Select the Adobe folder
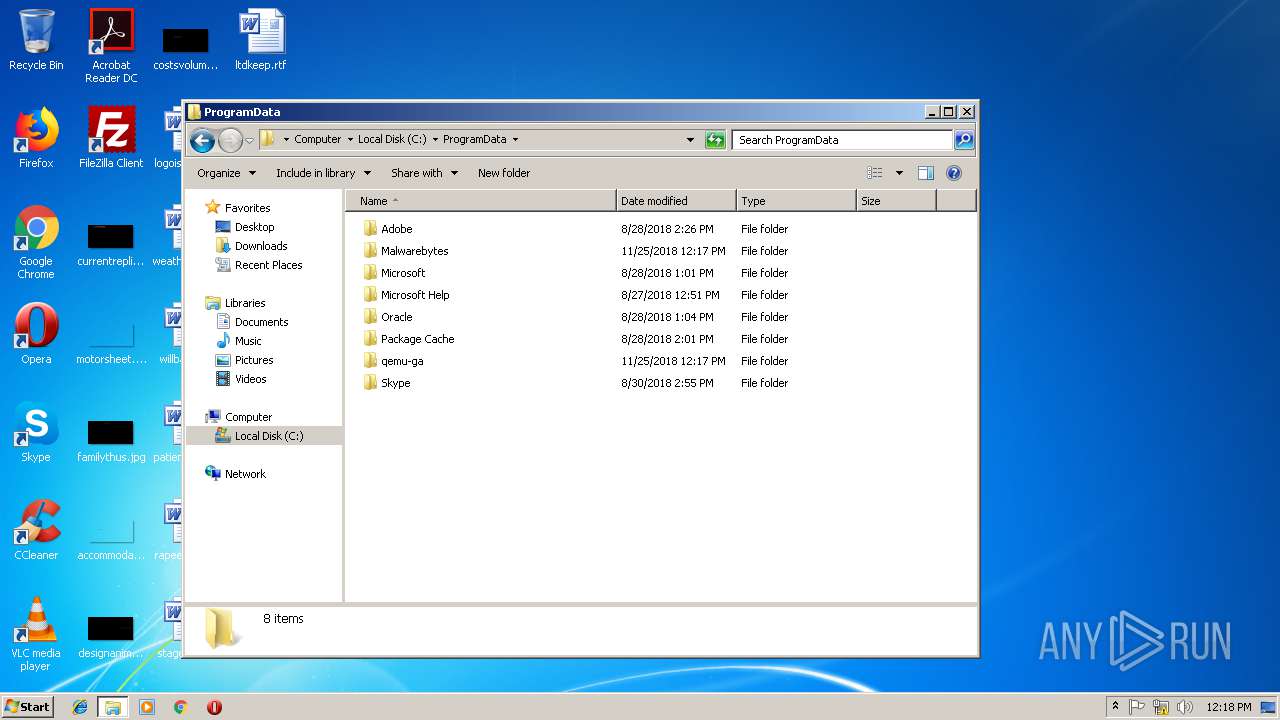 (396, 229)
